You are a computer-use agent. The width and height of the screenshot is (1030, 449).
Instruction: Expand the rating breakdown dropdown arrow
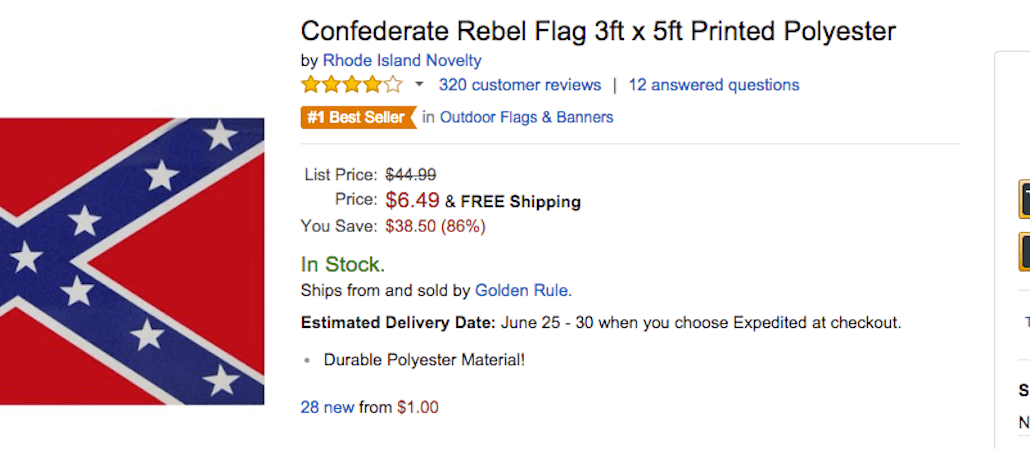click(419, 85)
